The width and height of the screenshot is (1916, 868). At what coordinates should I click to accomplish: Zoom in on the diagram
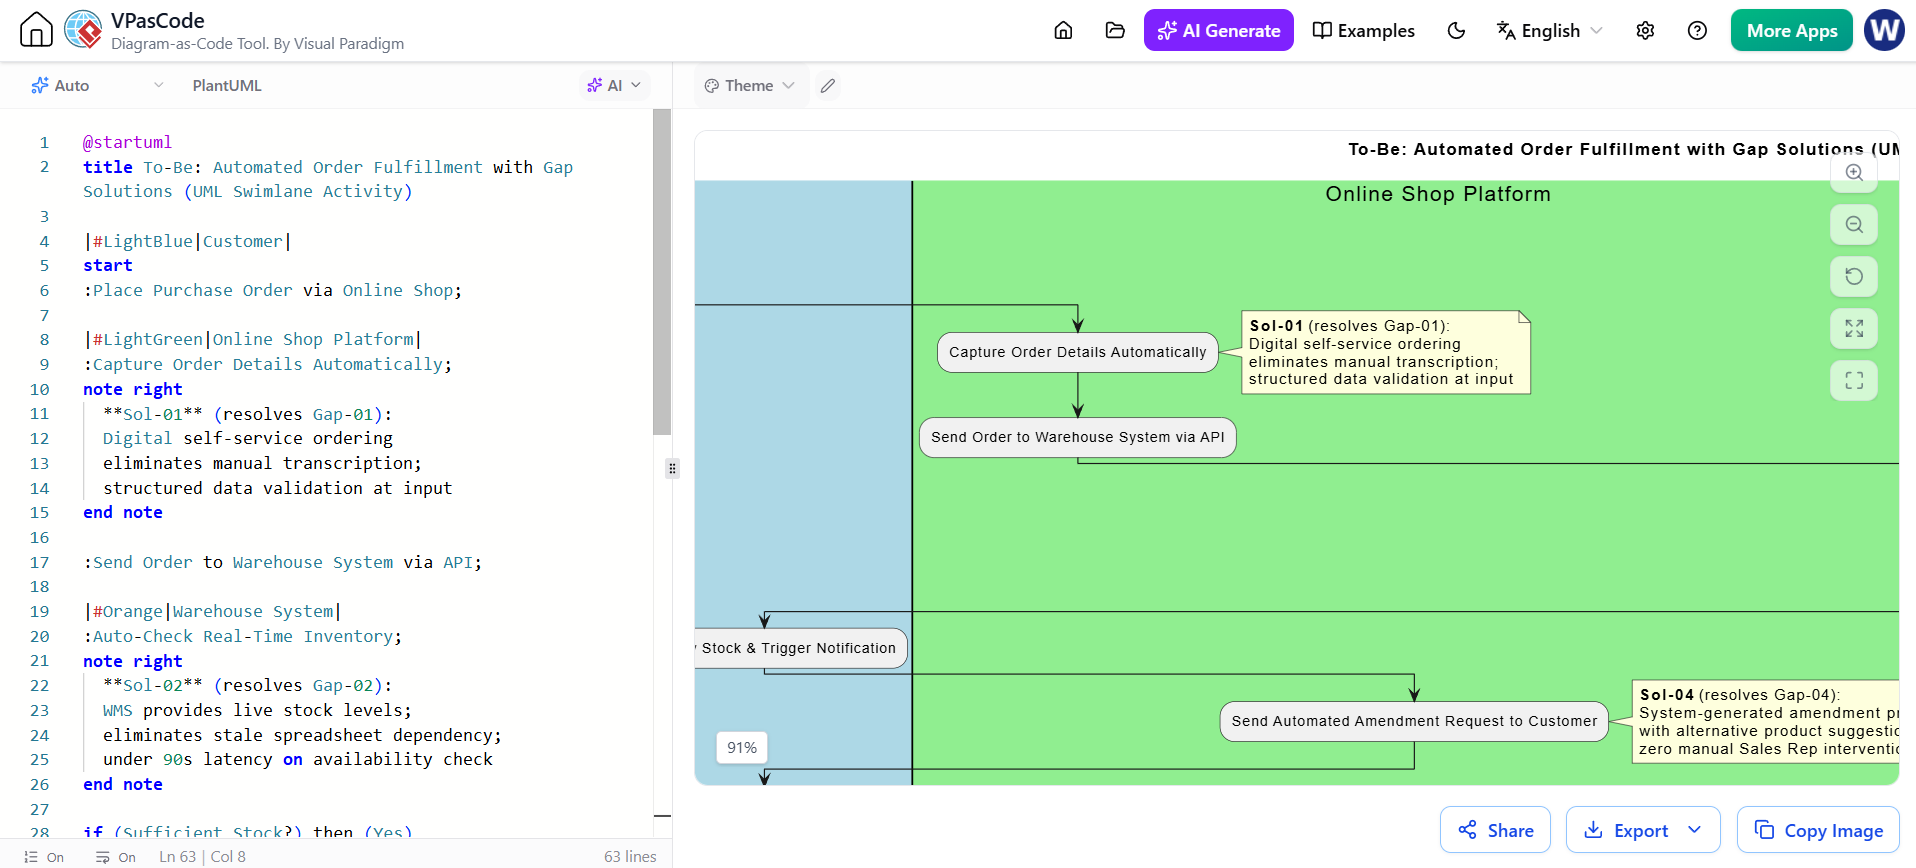pos(1854,174)
